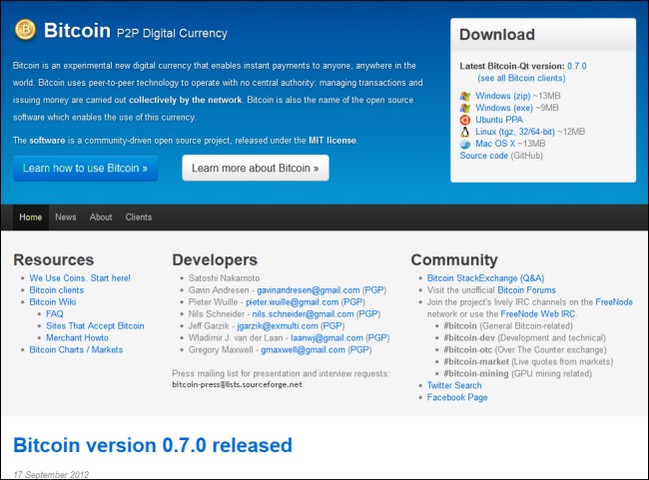This screenshot has height=480, width=649.
Task: Click the Mac OS X icon
Action: [x=465, y=144]
